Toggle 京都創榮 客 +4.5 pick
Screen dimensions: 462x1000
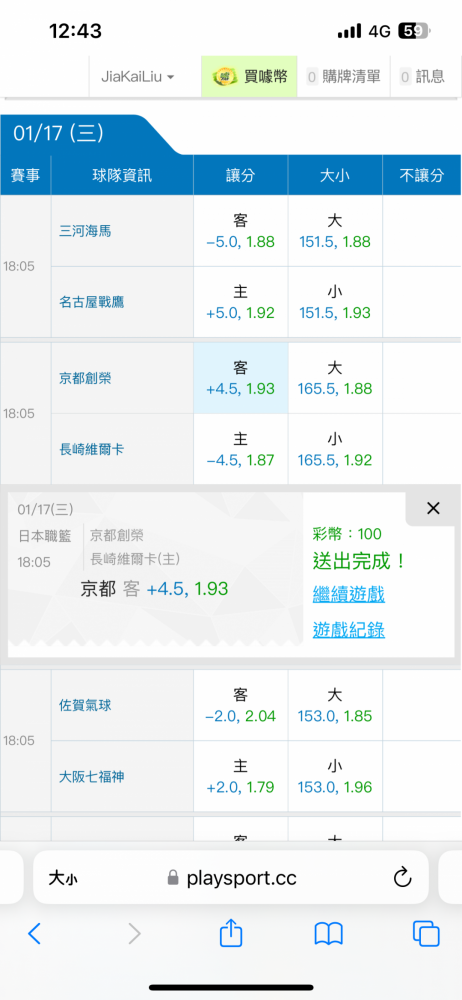[241, 378]
